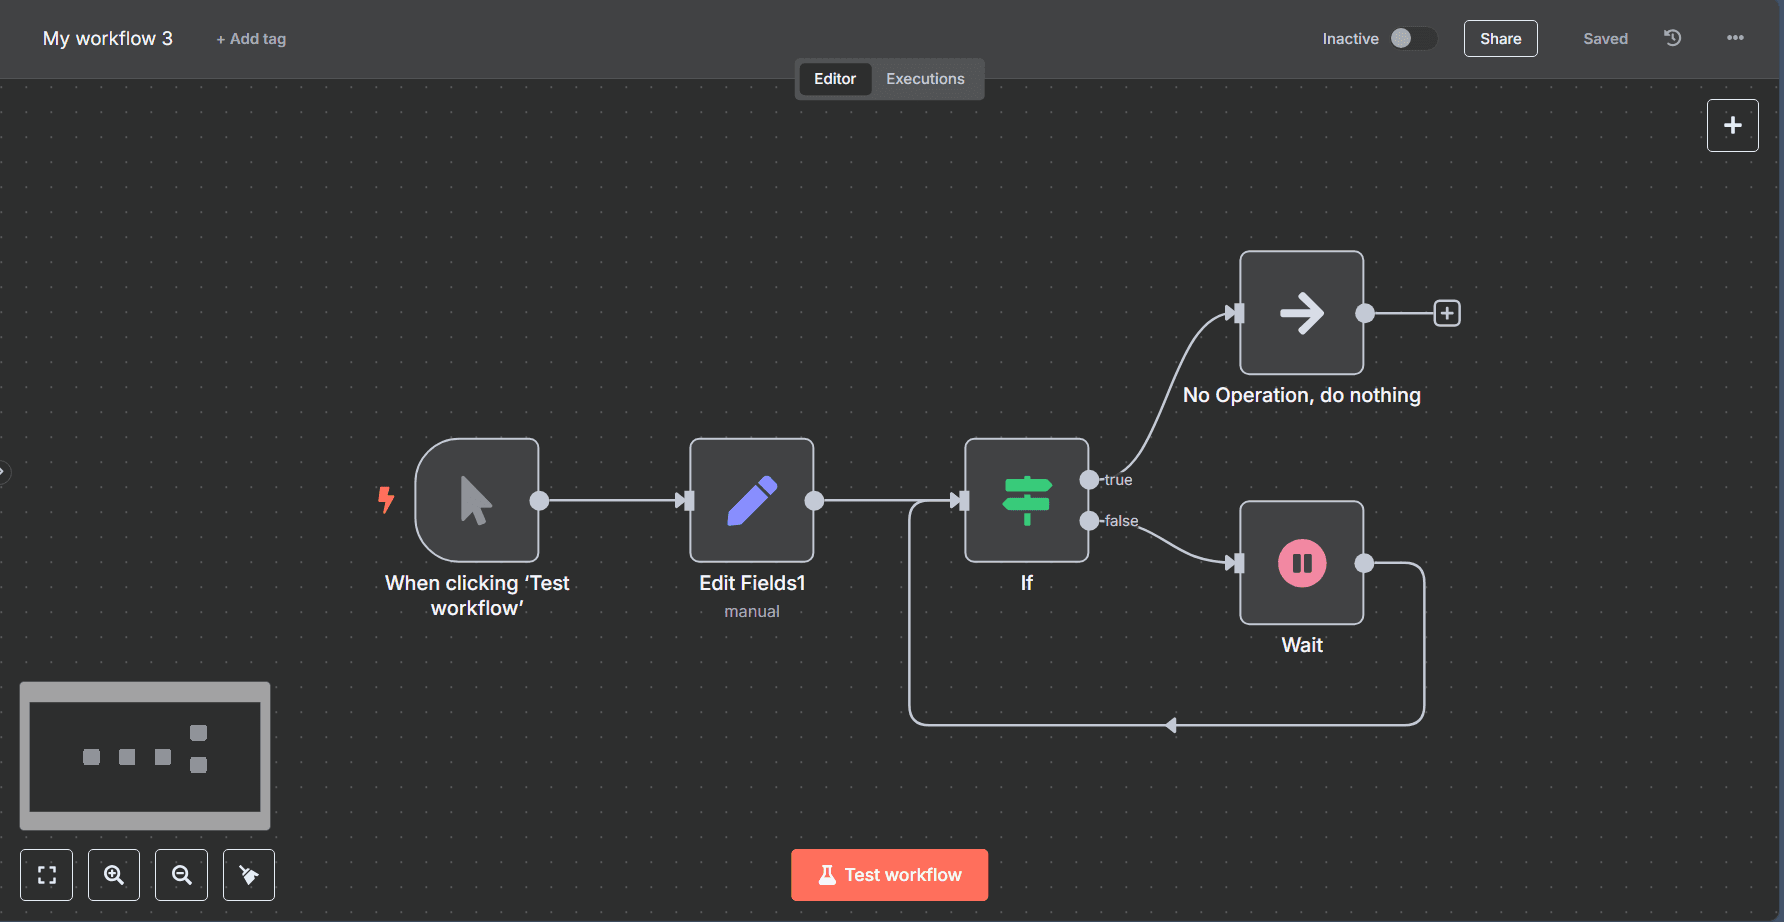Screen dimensions: 1784x922
Task: Open the three-dots workflow menu
Action: tap(1735, 38)
